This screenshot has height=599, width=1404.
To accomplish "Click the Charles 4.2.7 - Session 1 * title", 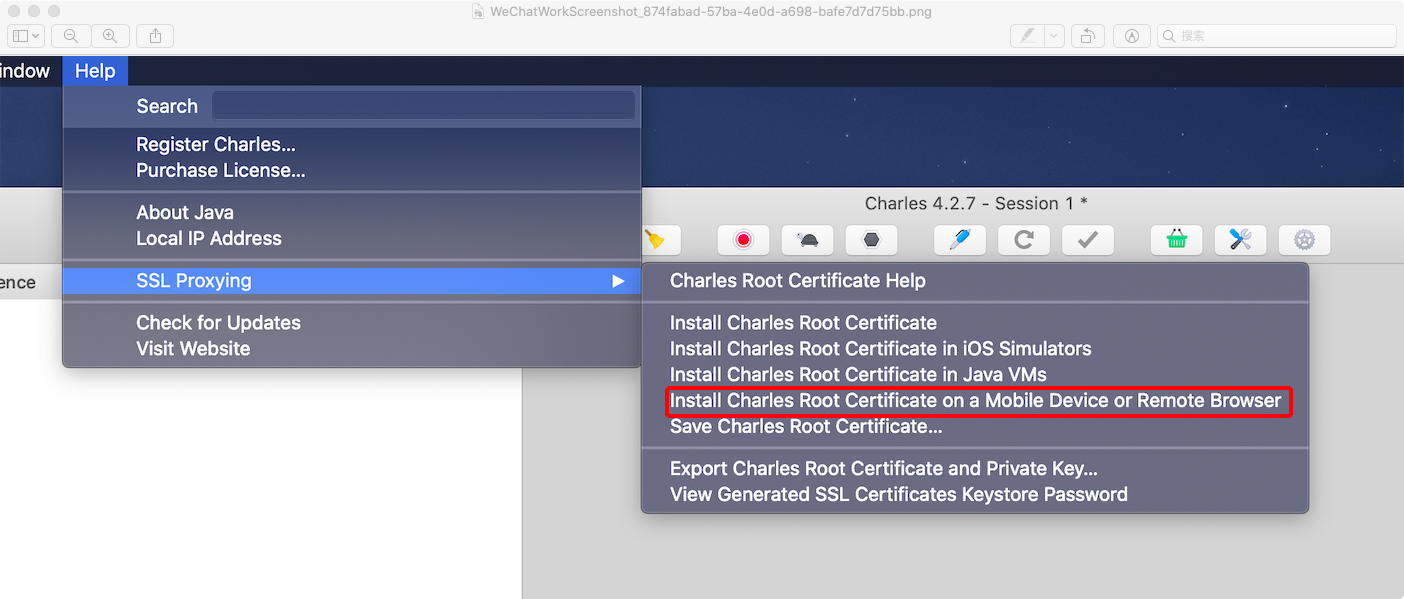I will [976, 204].
